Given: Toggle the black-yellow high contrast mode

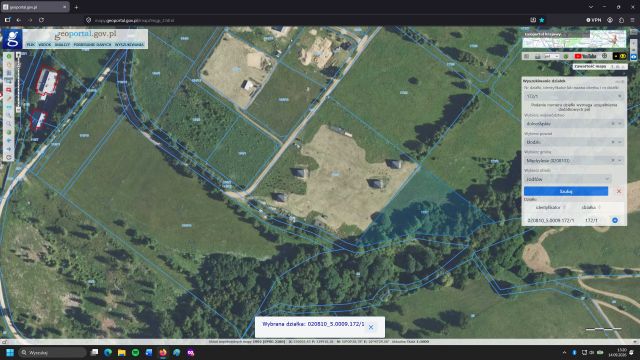Looking at the screenshot, I should tap(620, 56).
